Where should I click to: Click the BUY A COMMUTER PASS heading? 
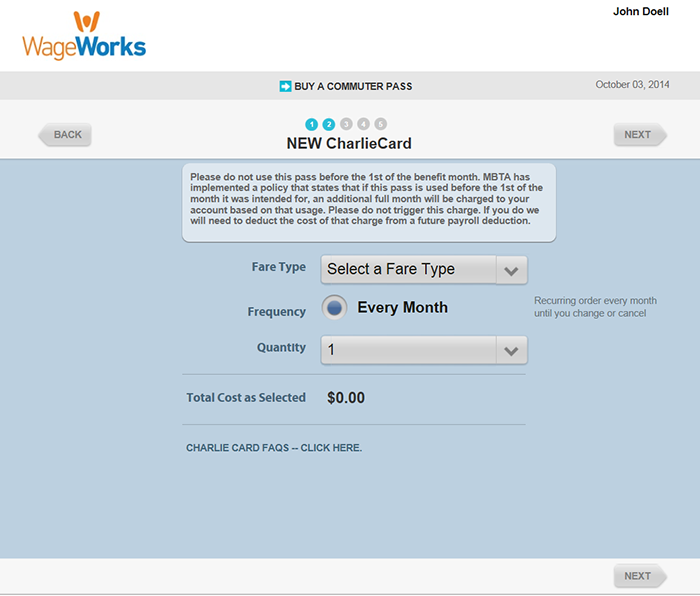pyautogui.click(x=353, y=86)
